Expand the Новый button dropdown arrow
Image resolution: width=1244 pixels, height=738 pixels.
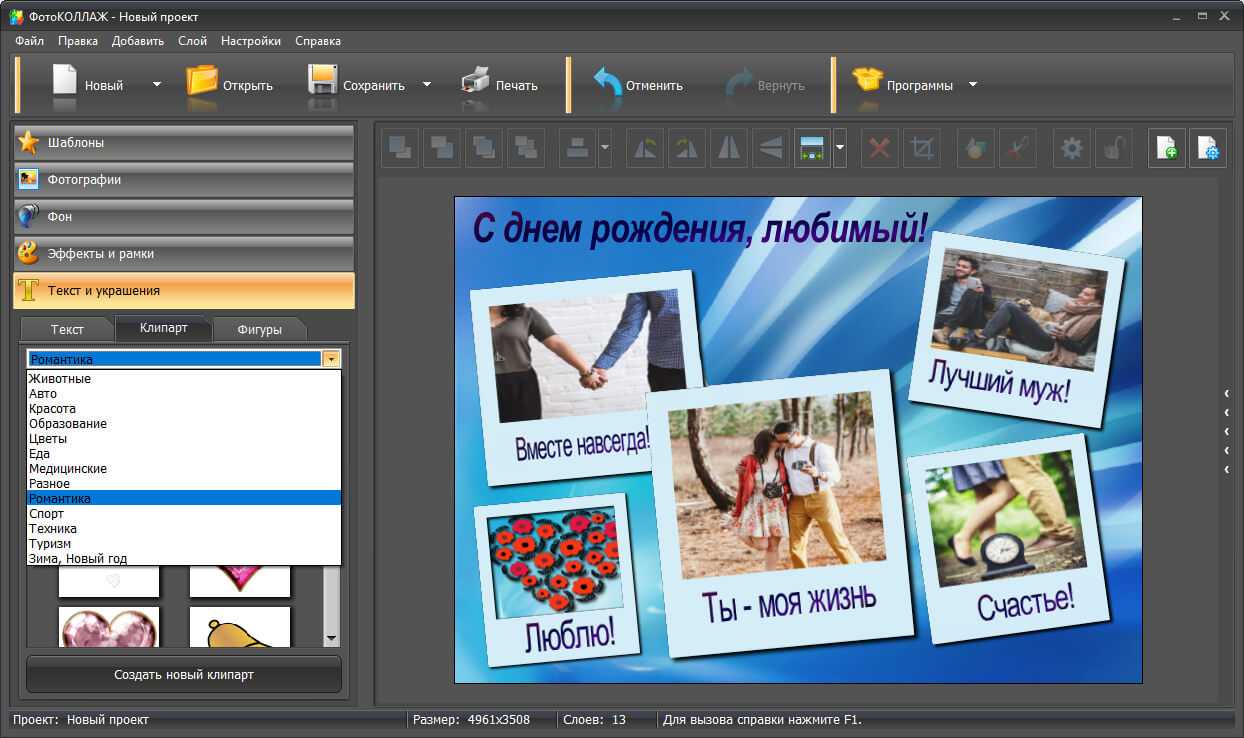click(x=157, y=85)
